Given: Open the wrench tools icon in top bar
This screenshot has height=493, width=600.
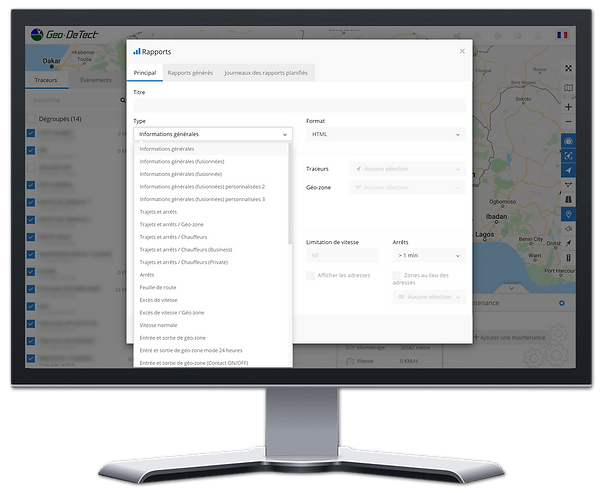Looking at the screenshot, I should 478,36.
